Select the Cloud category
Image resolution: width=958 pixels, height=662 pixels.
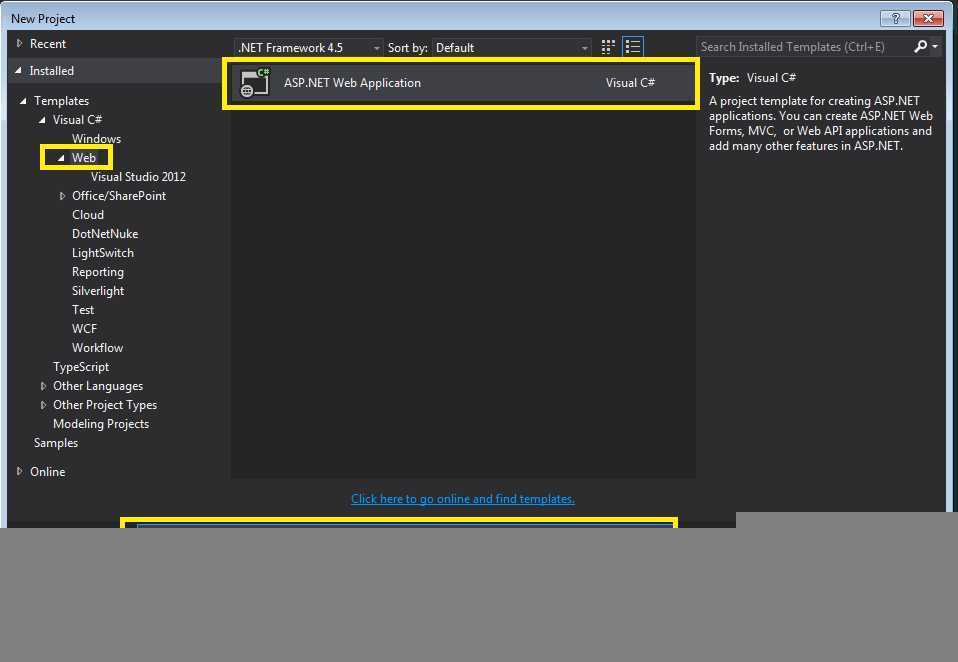tap(88, 215)
